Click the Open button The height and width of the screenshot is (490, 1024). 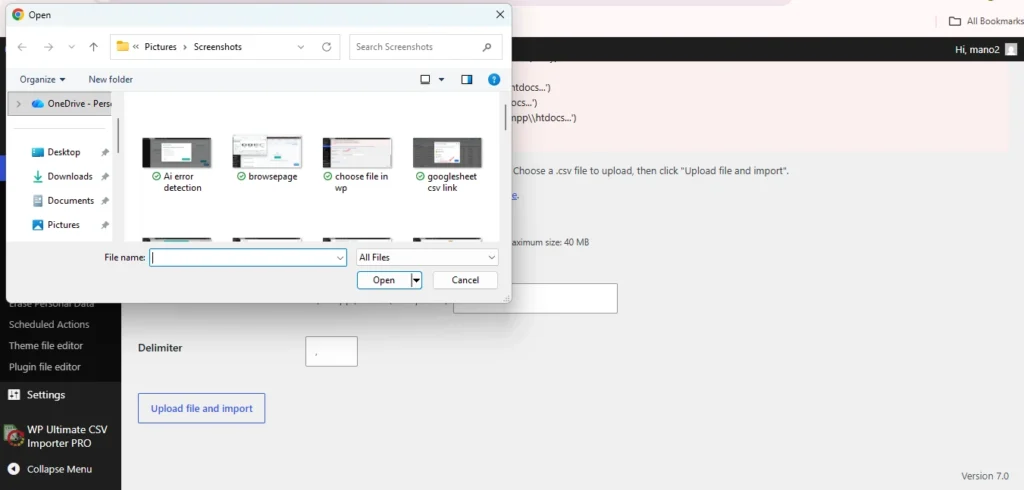tap(384, 280)
